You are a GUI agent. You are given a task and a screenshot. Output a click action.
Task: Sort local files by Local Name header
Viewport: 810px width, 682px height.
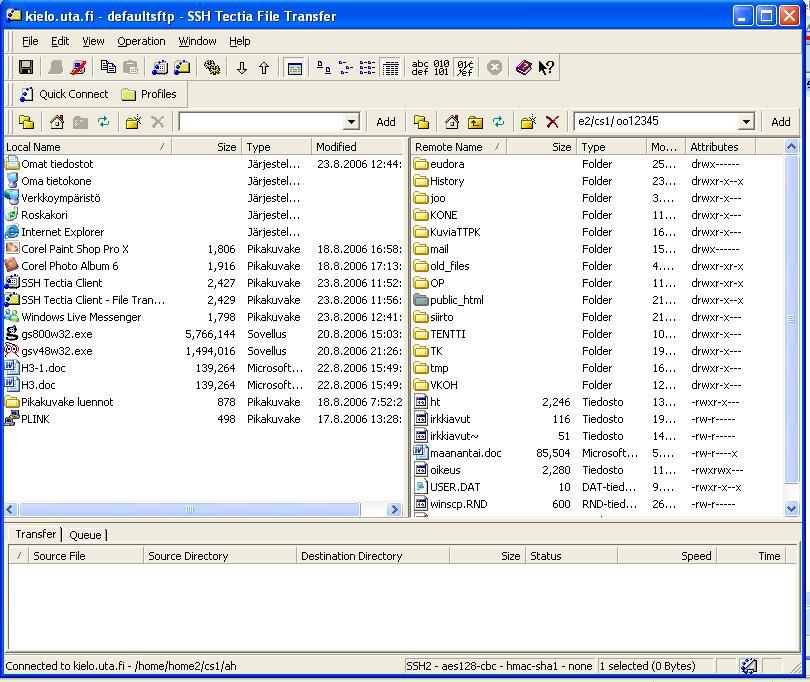[87, 147]
